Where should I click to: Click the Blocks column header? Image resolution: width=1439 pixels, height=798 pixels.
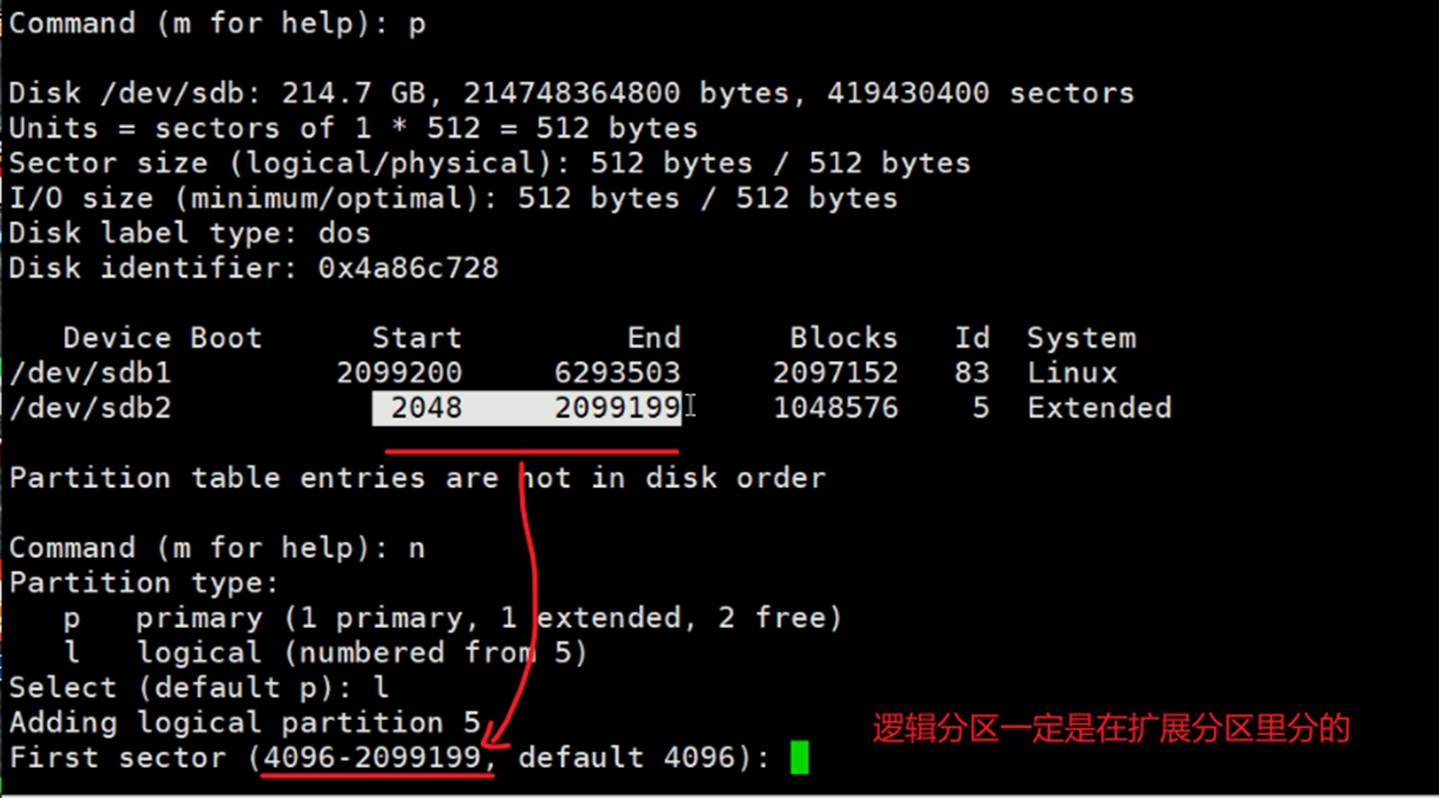click(843, 338)
